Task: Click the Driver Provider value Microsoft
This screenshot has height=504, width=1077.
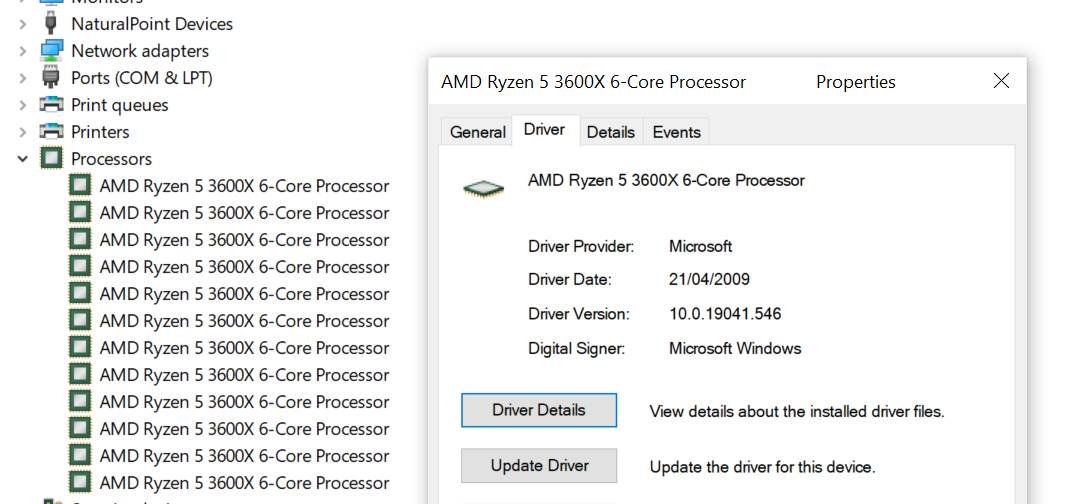Action: tap(701, 246)
